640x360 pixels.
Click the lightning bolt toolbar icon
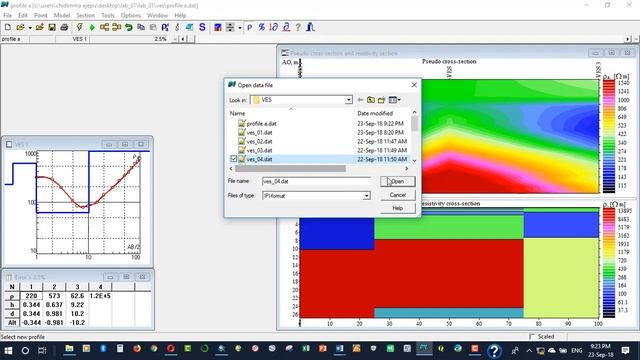tap(80, 27)
